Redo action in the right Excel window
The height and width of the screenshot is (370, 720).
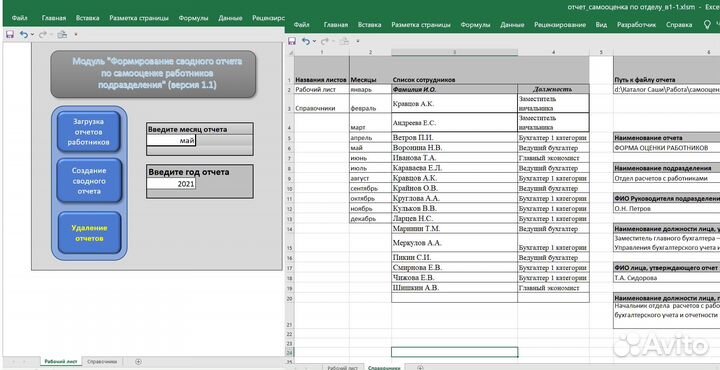point(325,41)
